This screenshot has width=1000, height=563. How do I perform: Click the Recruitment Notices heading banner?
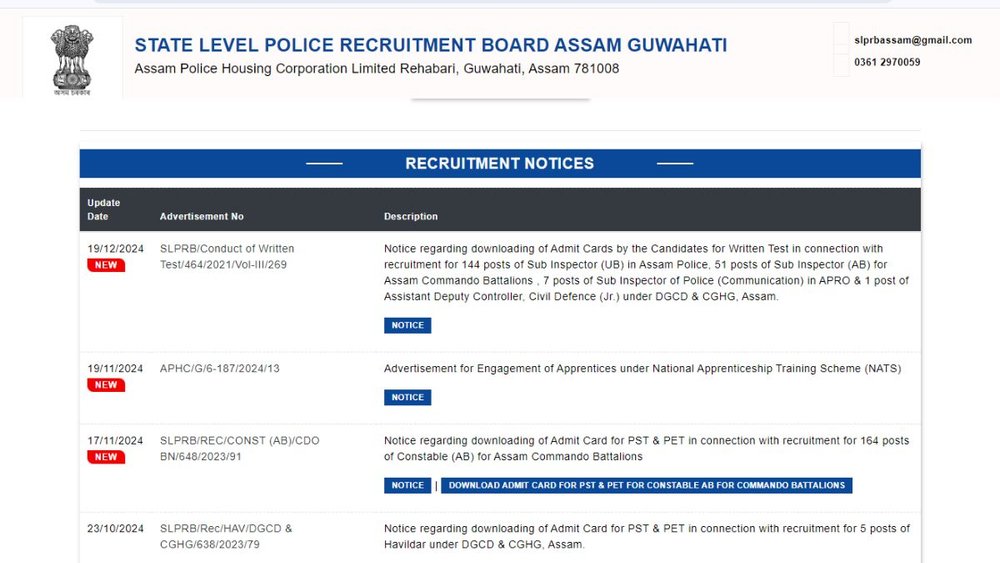499,163
